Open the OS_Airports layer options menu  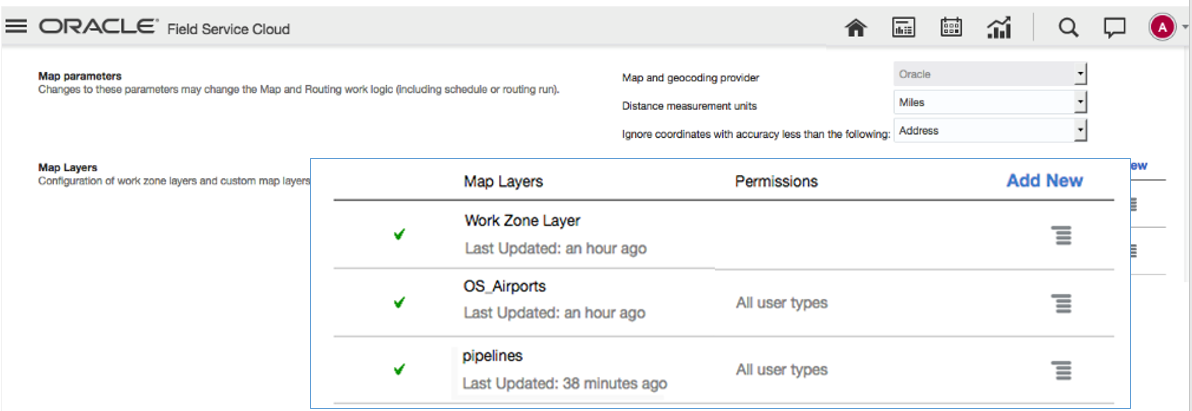(1061, 302)
